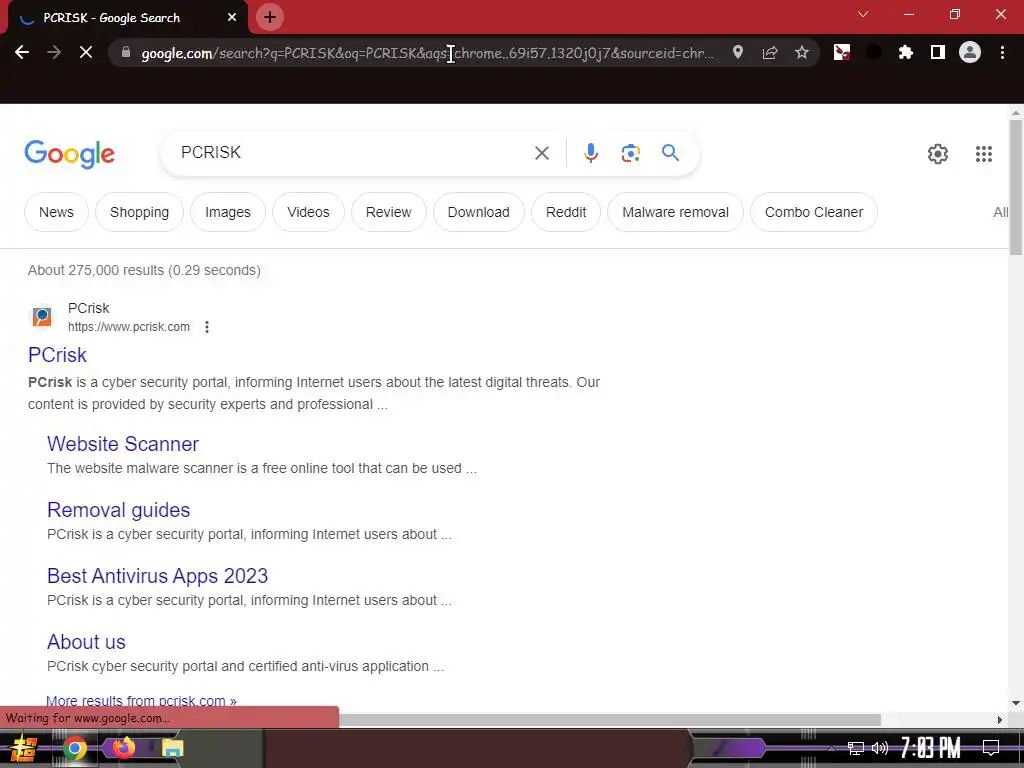Select the Reddit filter chip
Screen dimensions: 1024x768
coord(566,212)
